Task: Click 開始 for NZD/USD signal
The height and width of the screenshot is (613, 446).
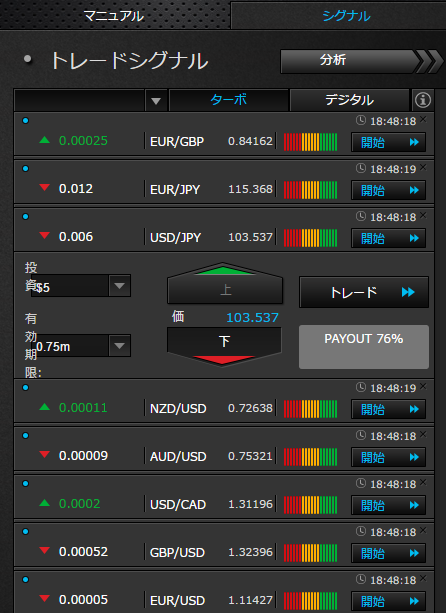Action: [388, 409]
